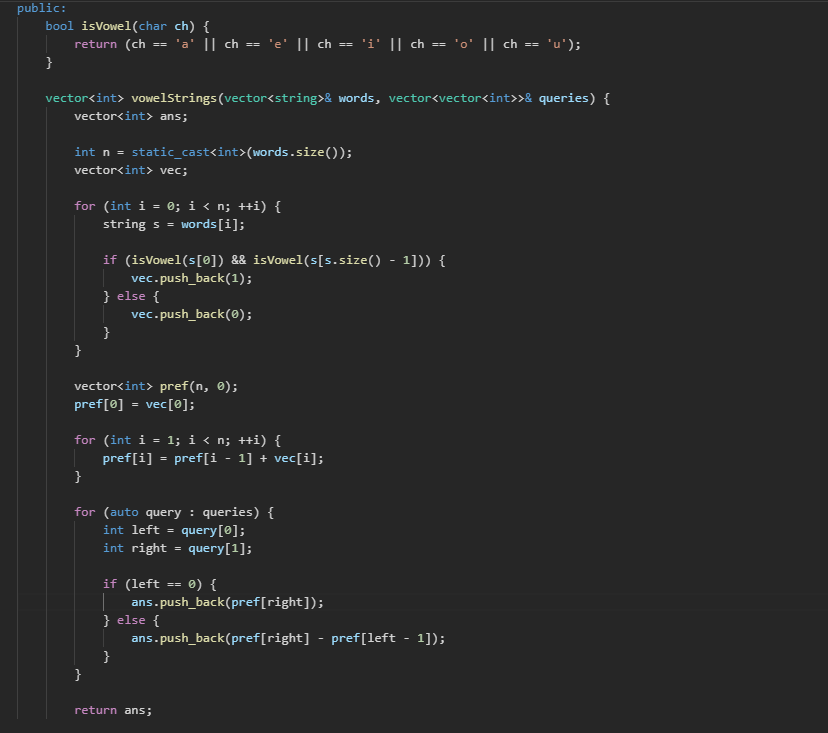Click the 'for (auto query : queries)' line

pos(174,512)
